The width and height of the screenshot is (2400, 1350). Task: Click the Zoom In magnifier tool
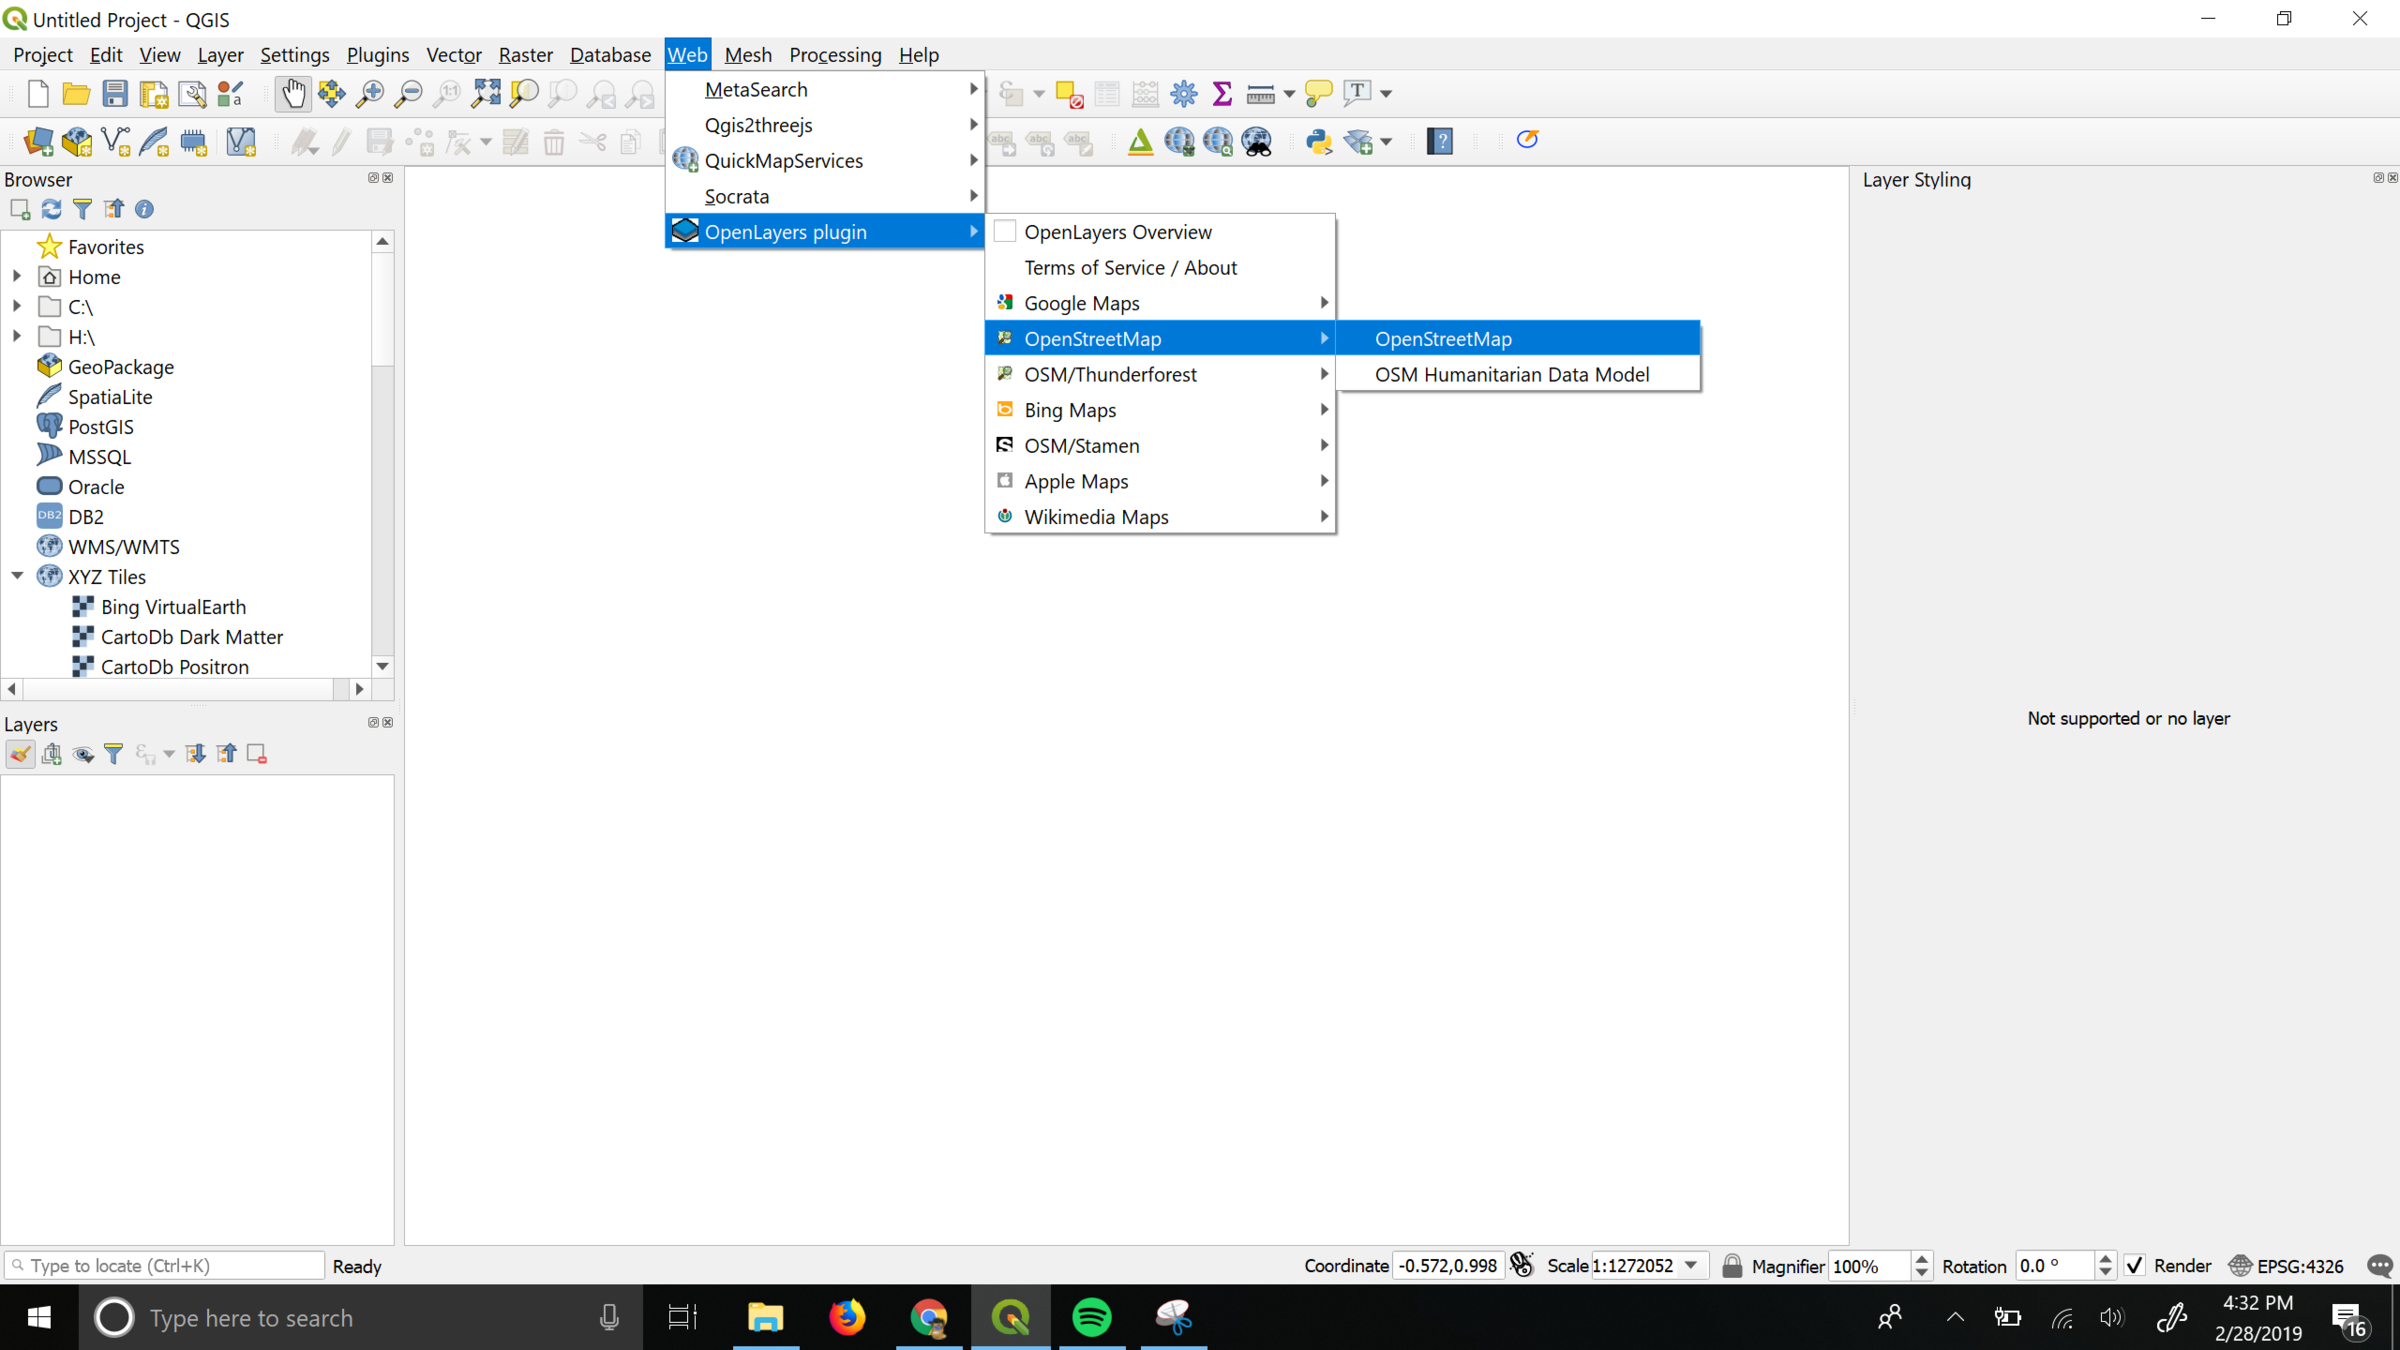(x=370, y=94)
